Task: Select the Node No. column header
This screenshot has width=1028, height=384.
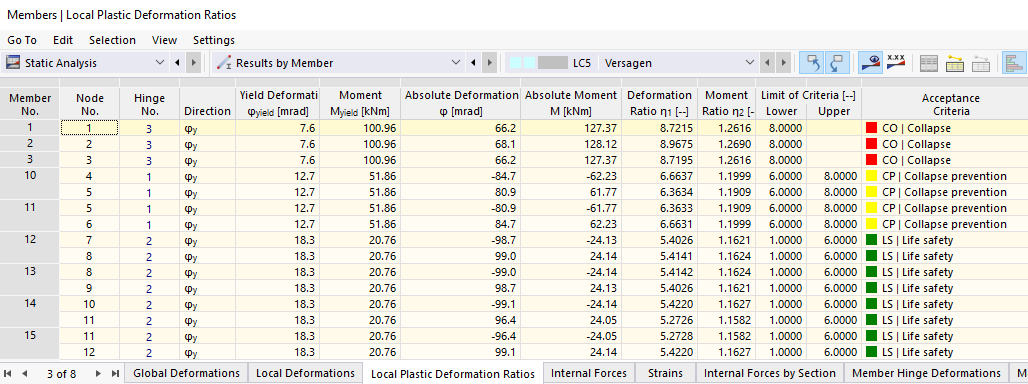Action: click(90, 104)
